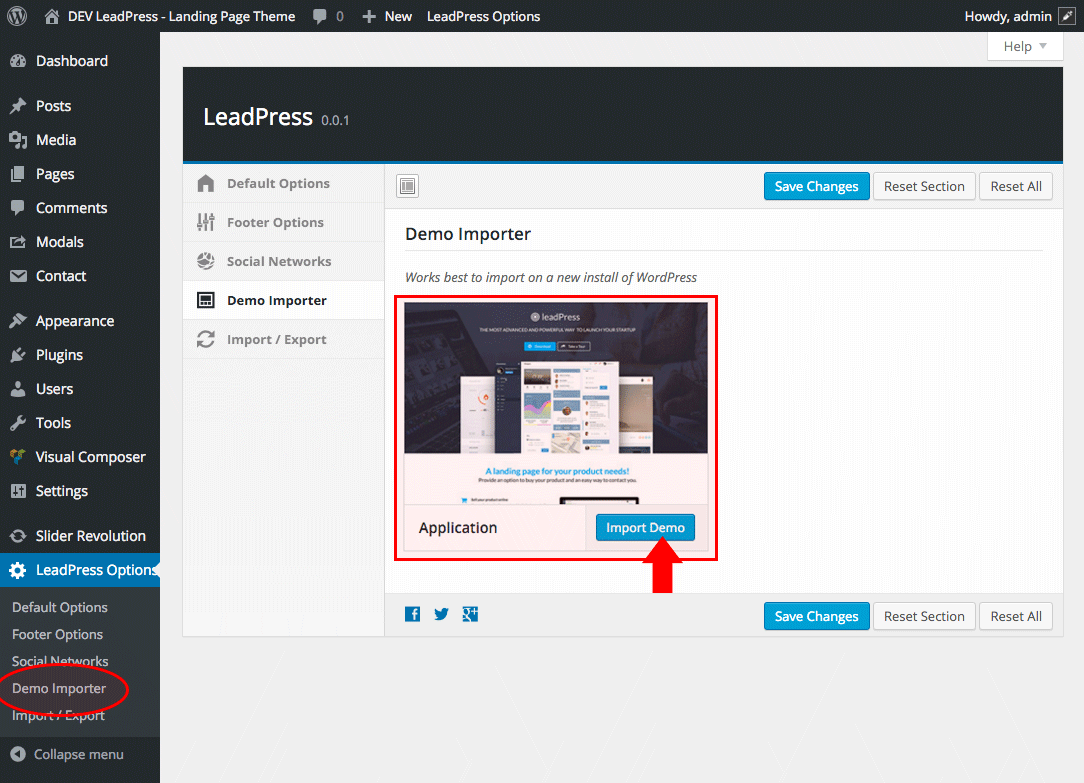Click the Settings sliders icon in sidebar

(18, 491)
